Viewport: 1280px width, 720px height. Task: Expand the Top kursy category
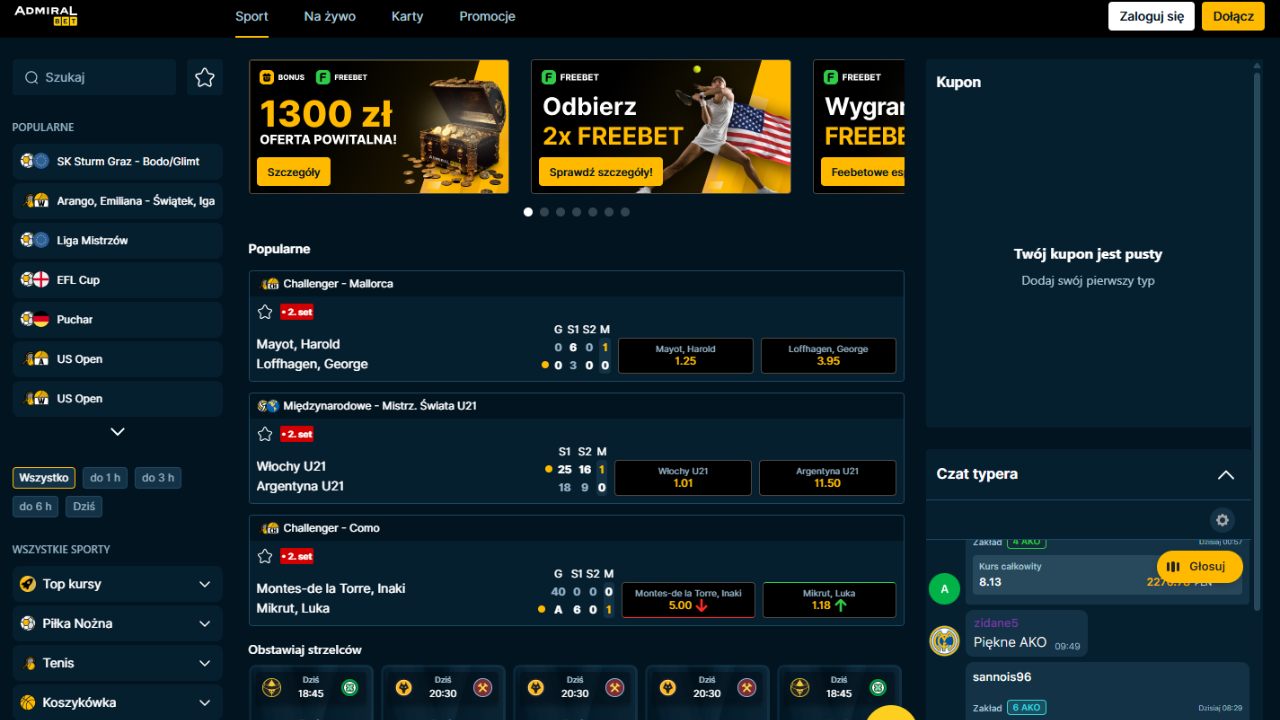click(205, 584)
